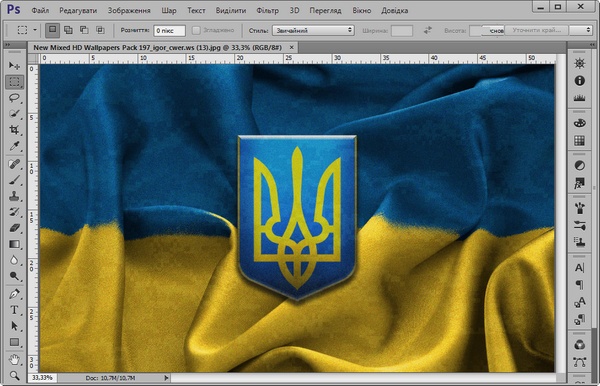Open the Swatches grid panel icon
The height and width of the screenshot is (386, 600).
[x=579, y=140]
